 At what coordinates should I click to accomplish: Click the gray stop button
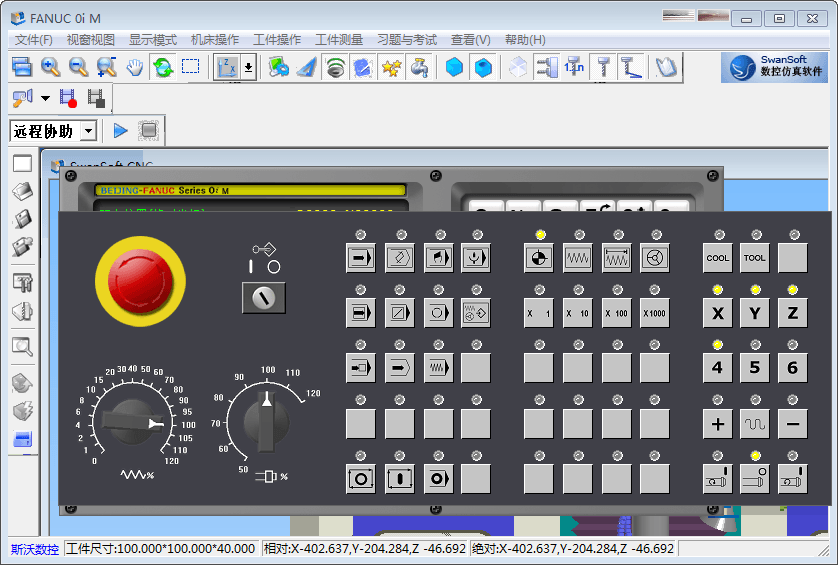pos(149,131)
